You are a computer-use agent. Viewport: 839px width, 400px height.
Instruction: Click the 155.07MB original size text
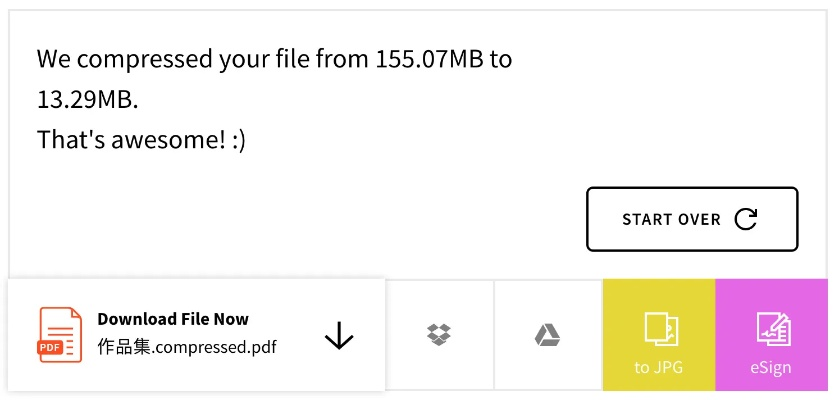pos(430,58)
